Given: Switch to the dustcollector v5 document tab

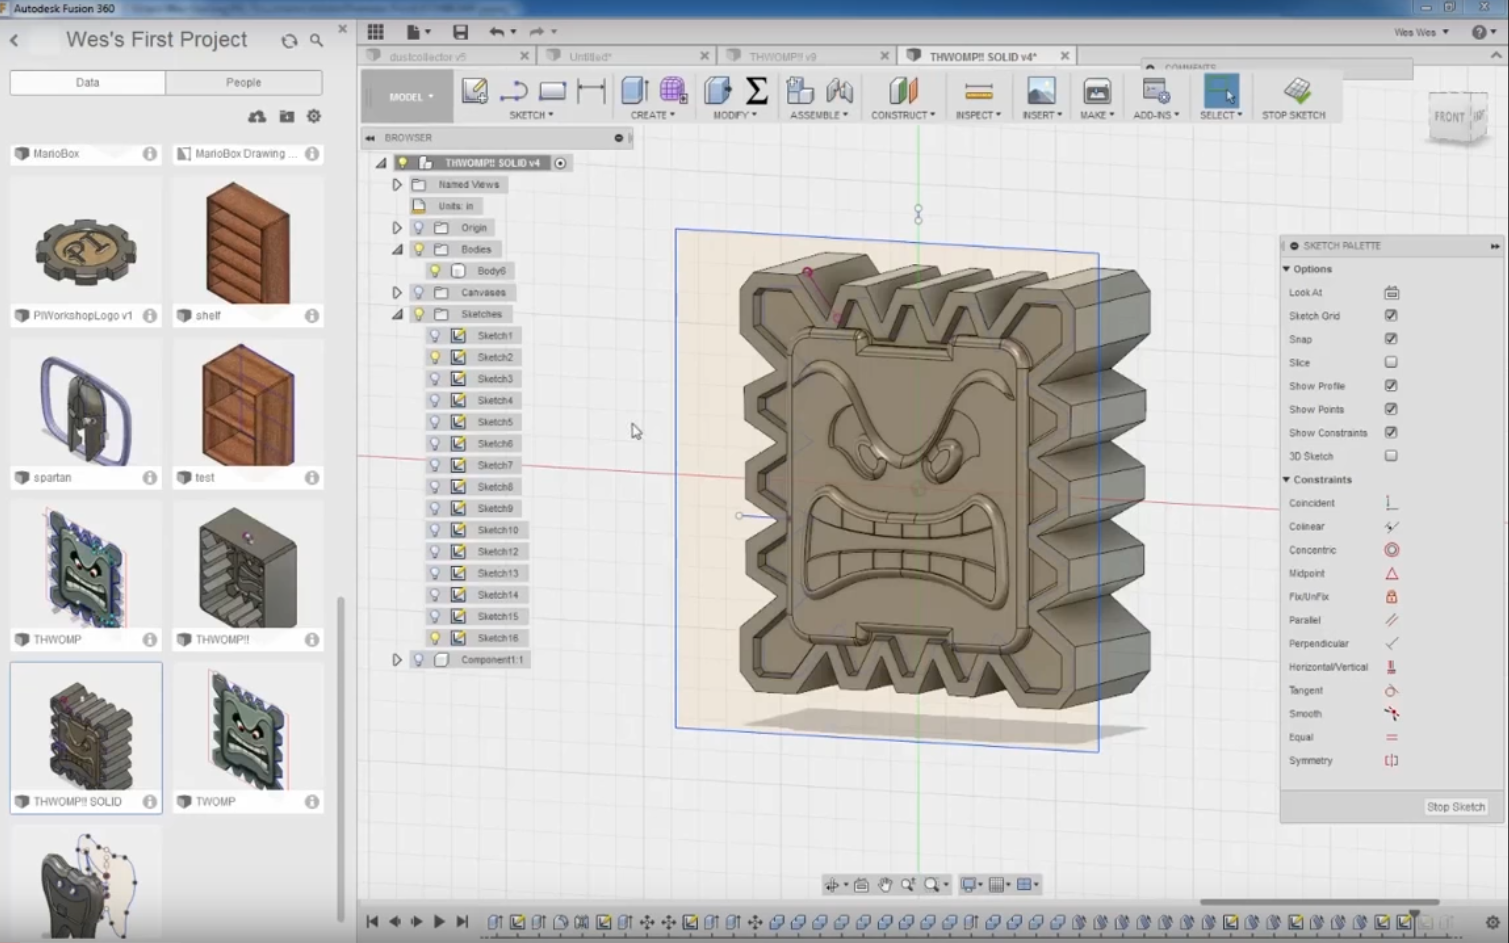Looking at the screenshot, I should point(428,57).
